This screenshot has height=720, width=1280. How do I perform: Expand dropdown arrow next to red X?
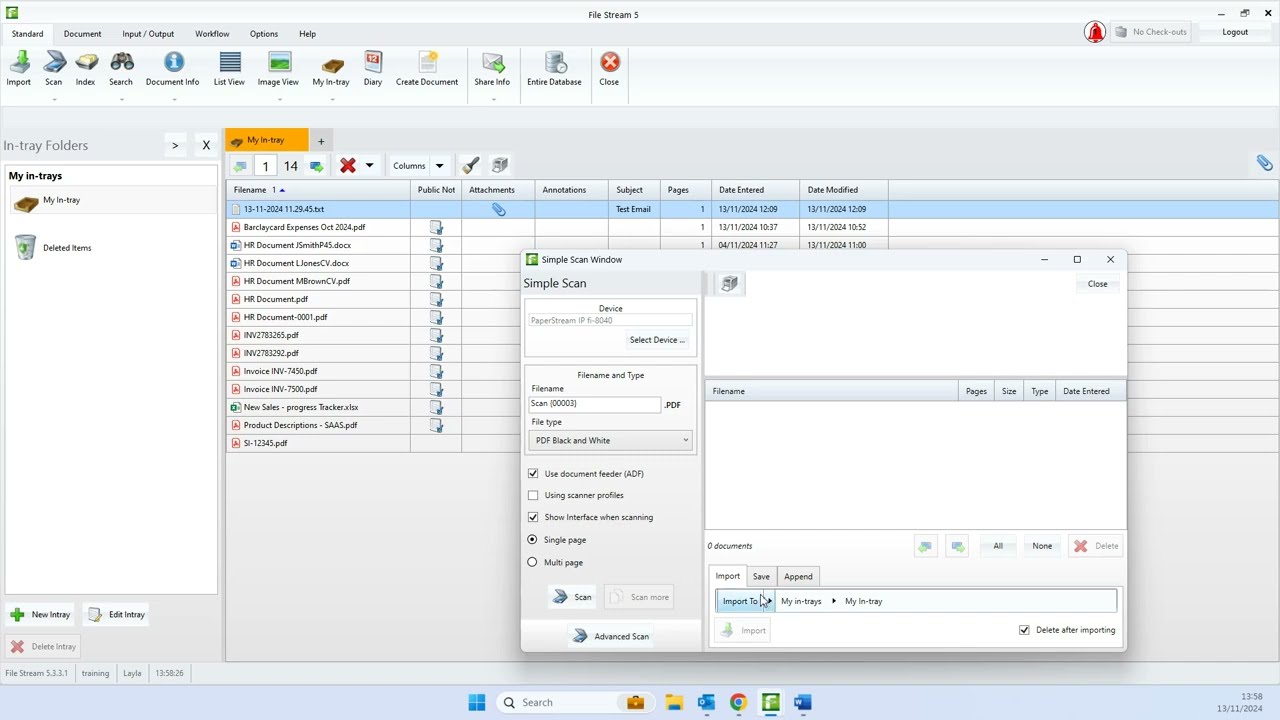coord(369,166)
